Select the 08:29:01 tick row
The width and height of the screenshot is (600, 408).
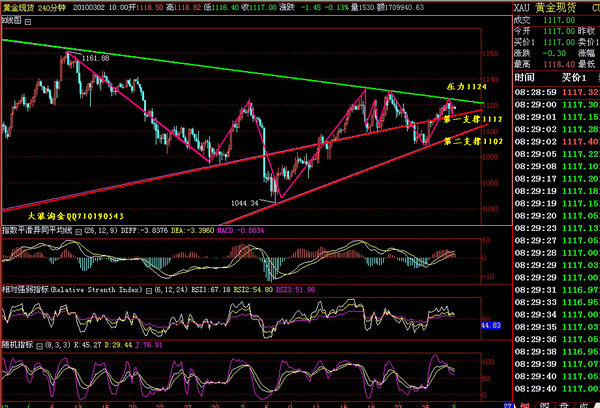click(557, 117)
